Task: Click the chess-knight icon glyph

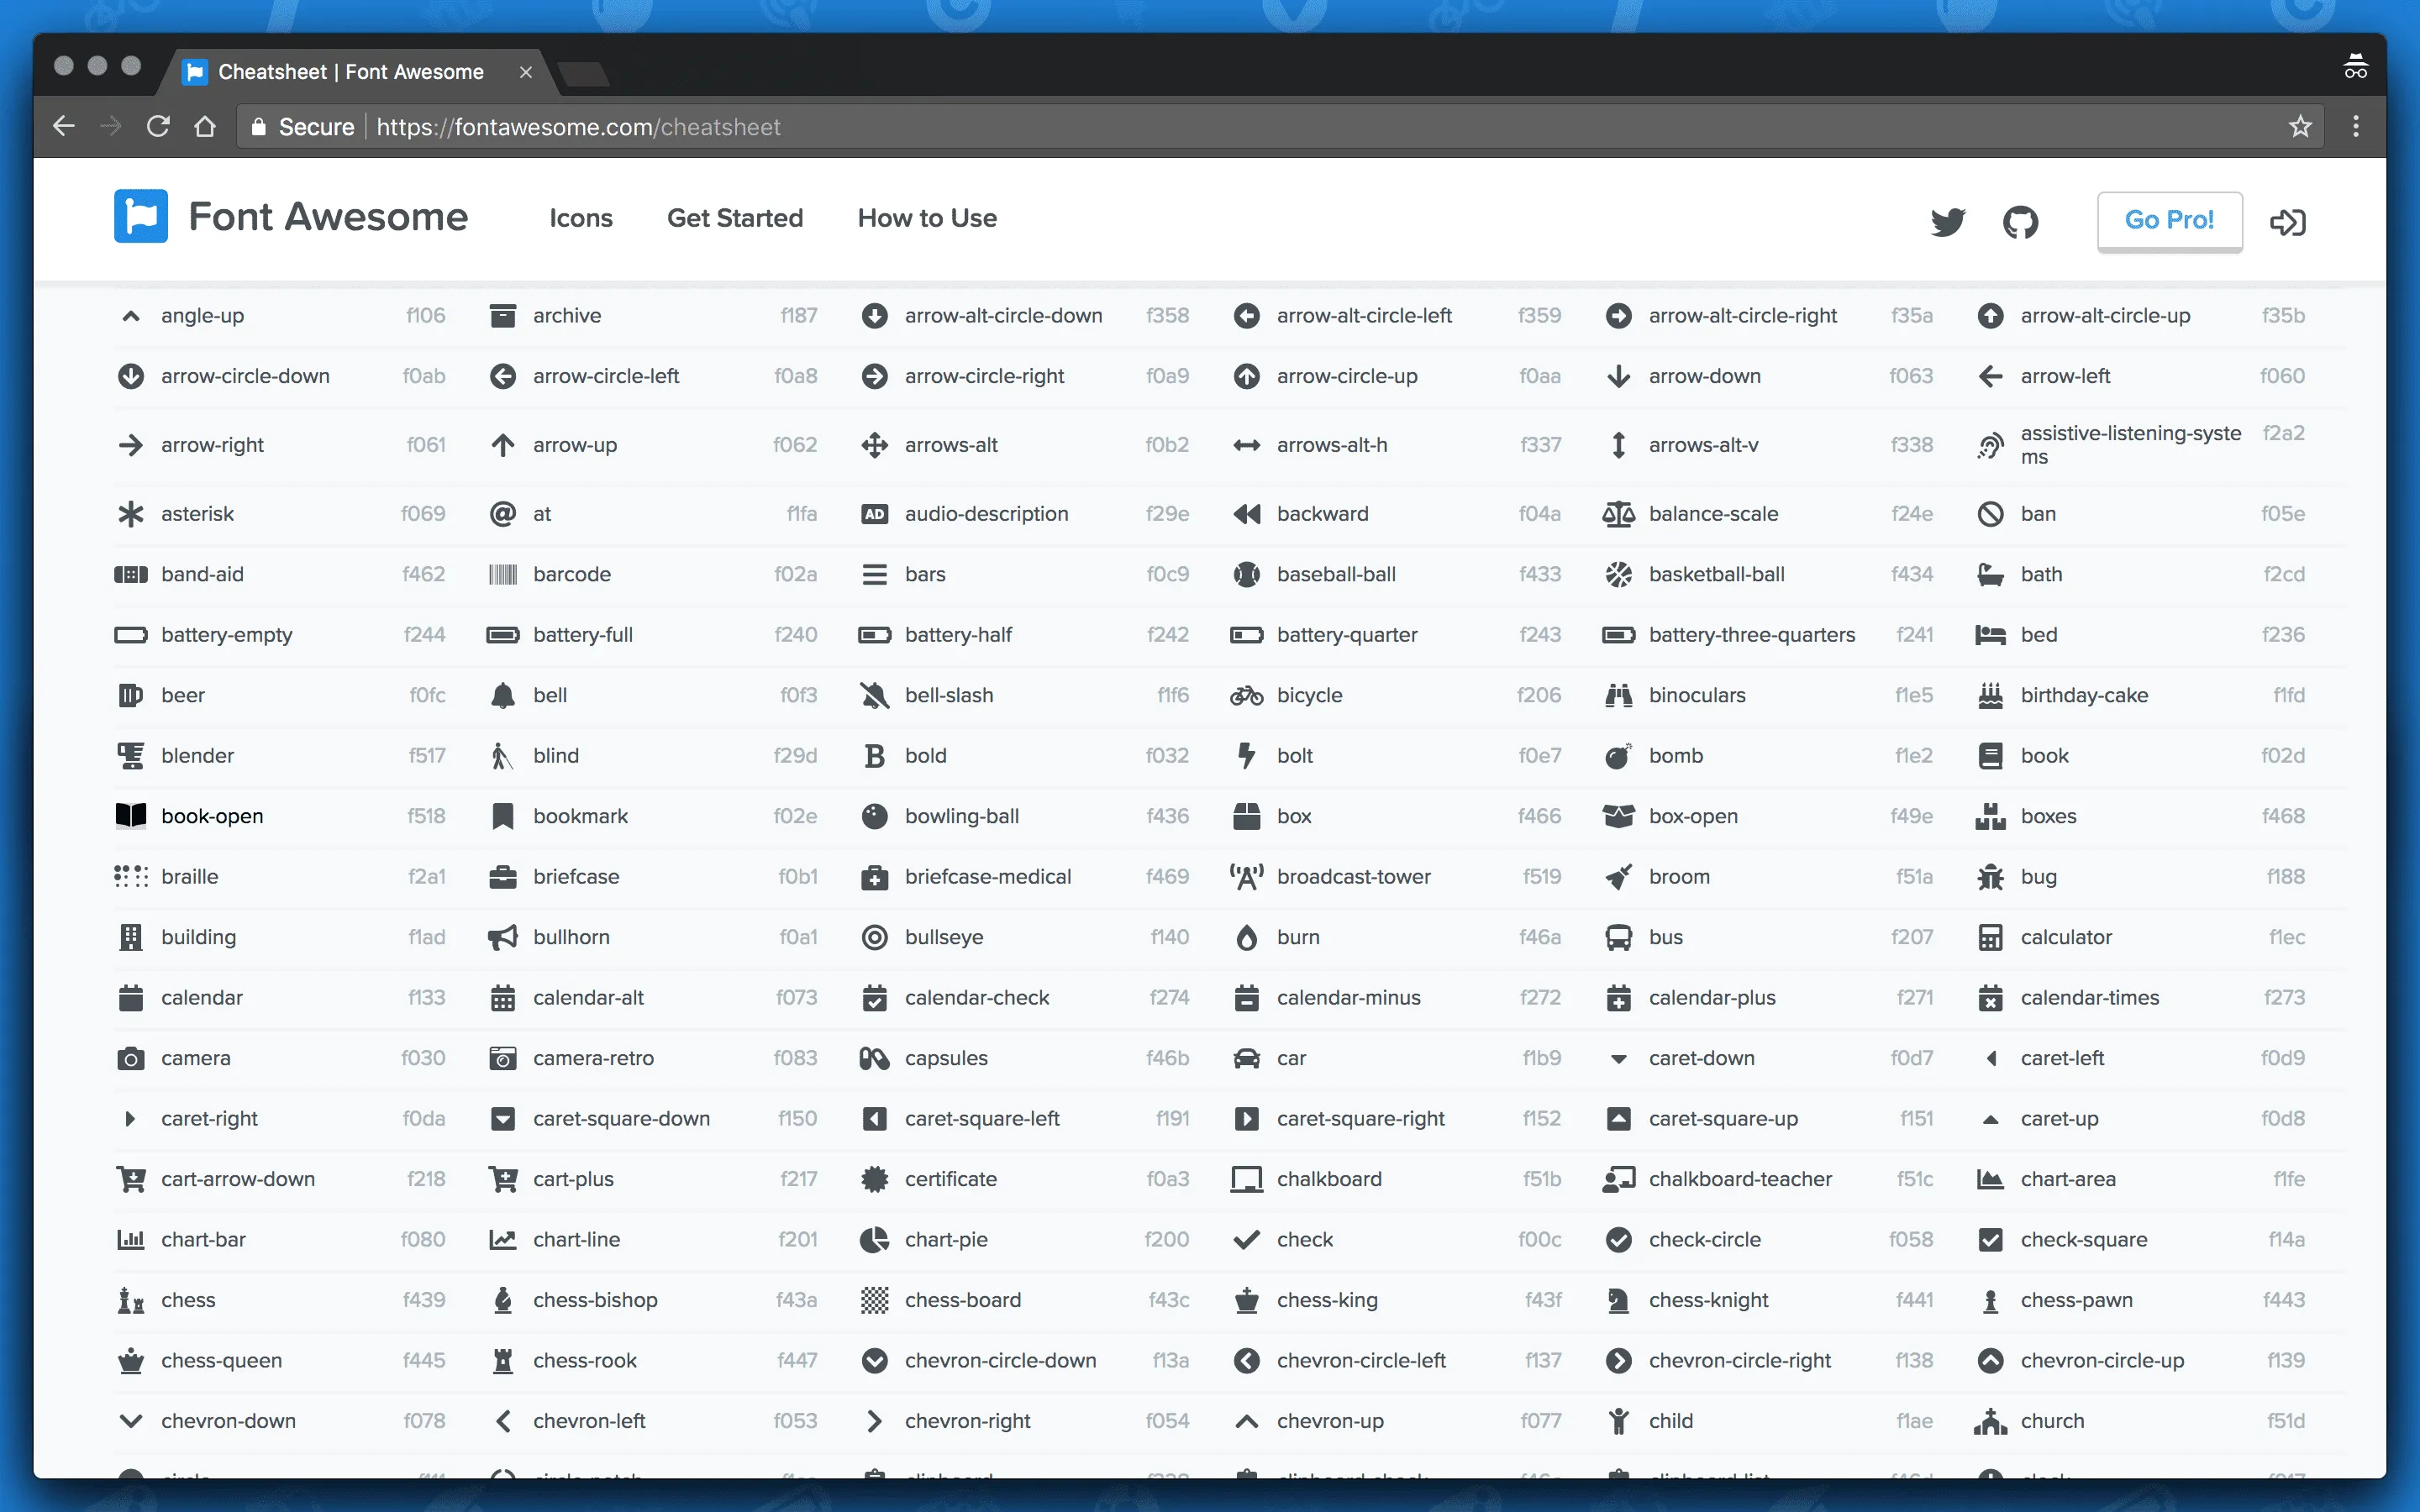Action: (1618, 1300)
